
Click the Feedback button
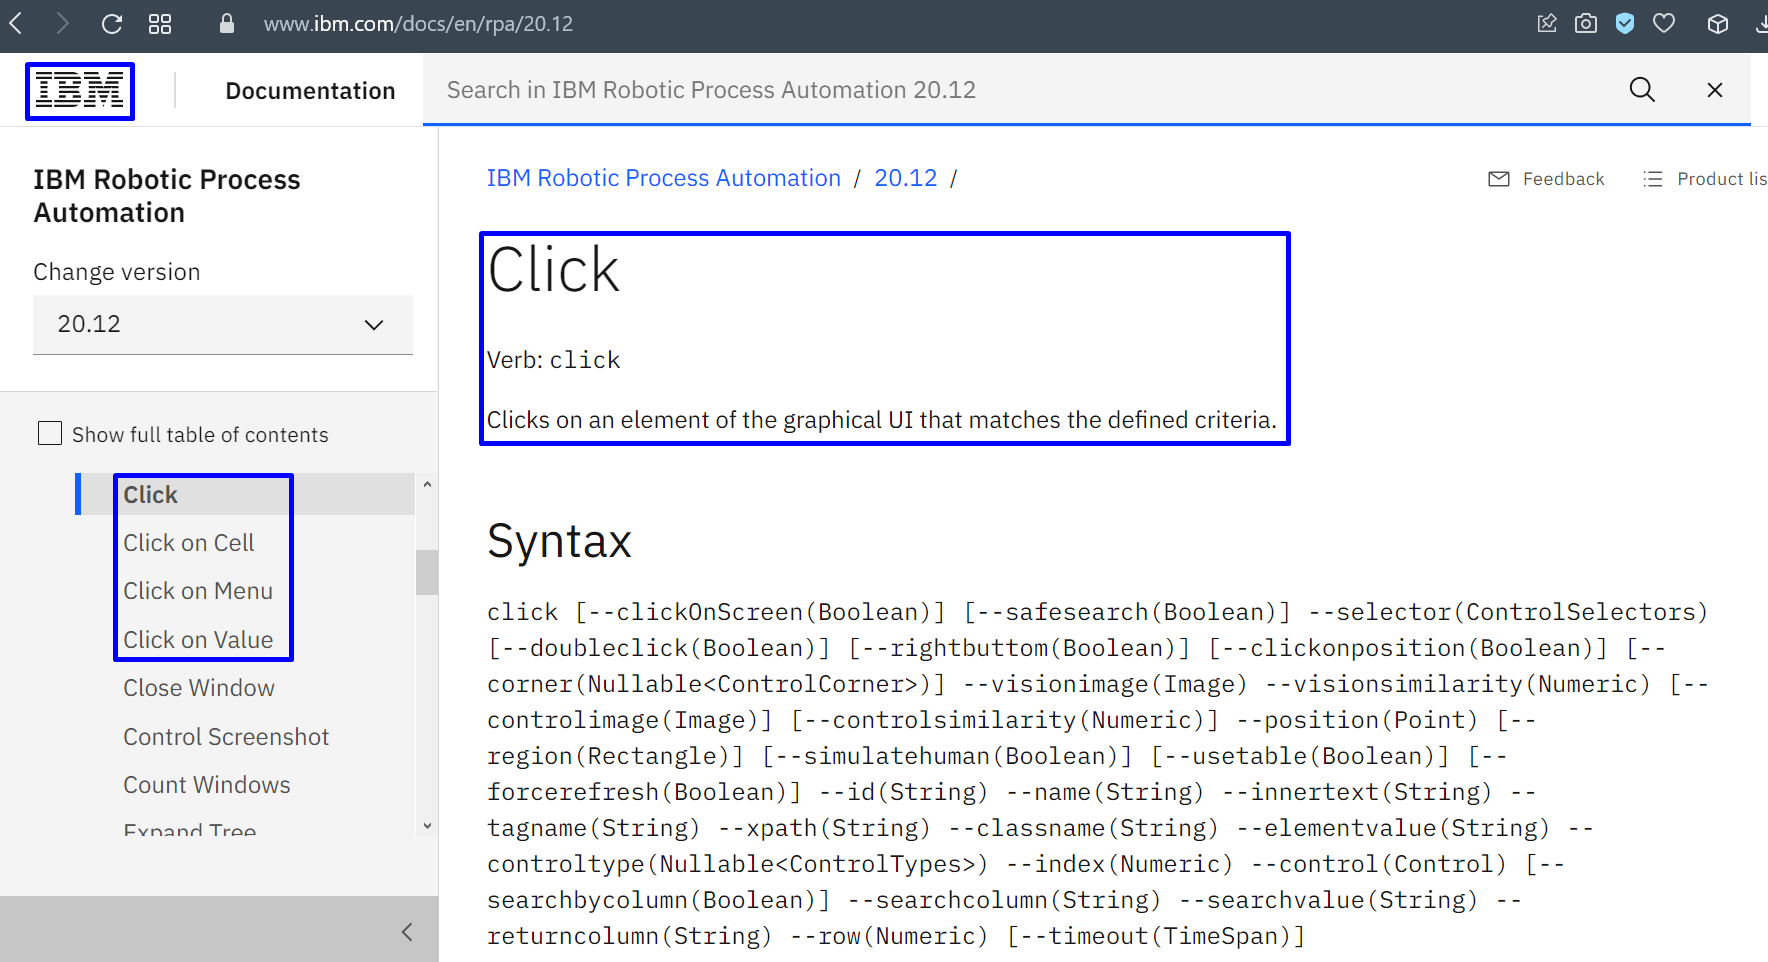tap(1546, 179)
